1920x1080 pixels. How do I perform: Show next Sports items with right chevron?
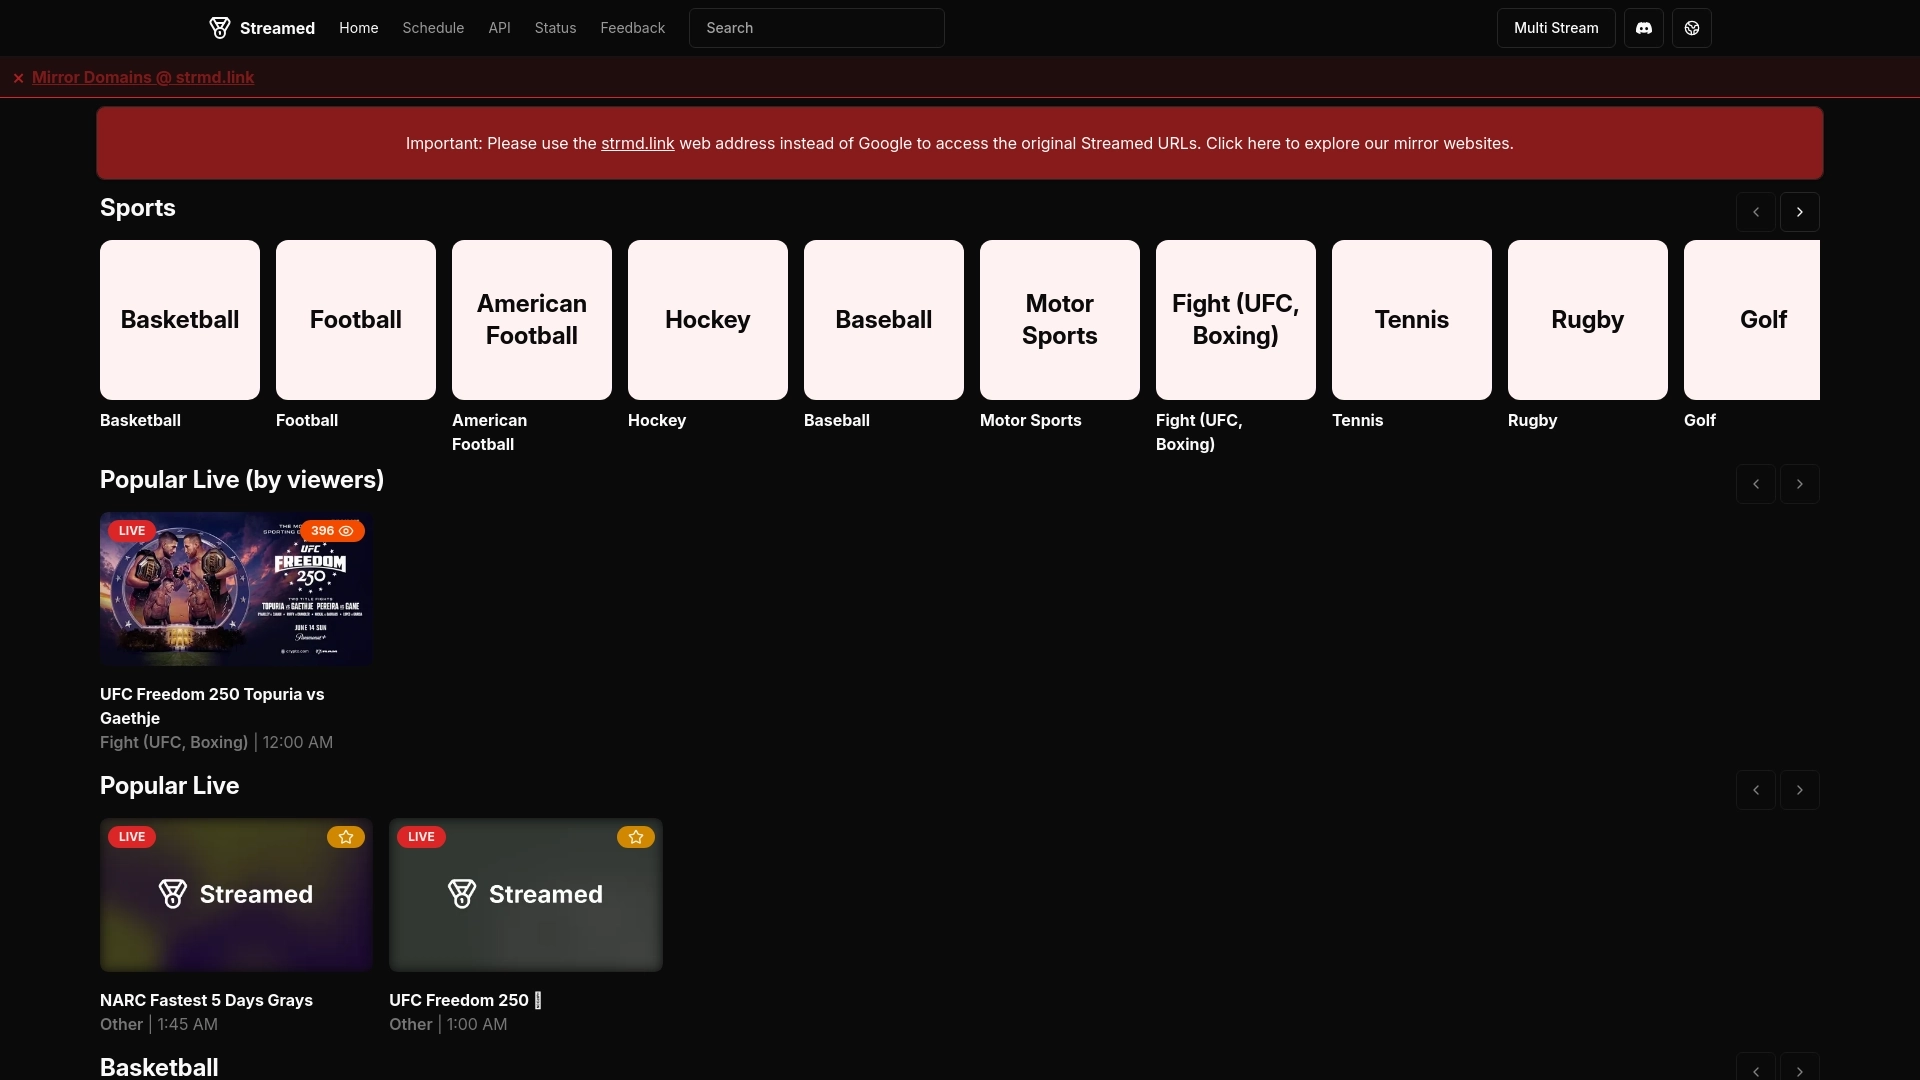1800,212
